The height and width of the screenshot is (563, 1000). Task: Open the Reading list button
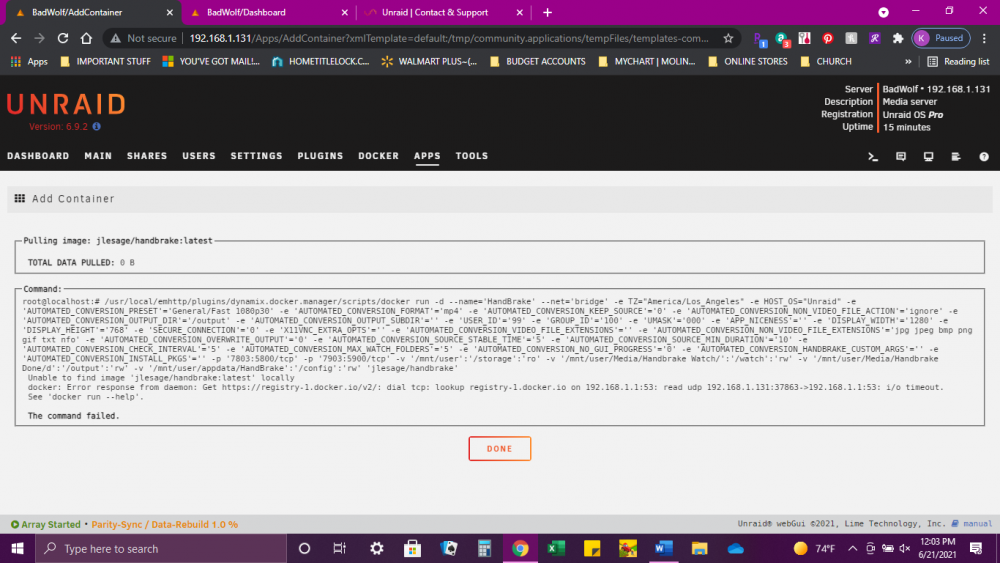click(x=958, y=62)
